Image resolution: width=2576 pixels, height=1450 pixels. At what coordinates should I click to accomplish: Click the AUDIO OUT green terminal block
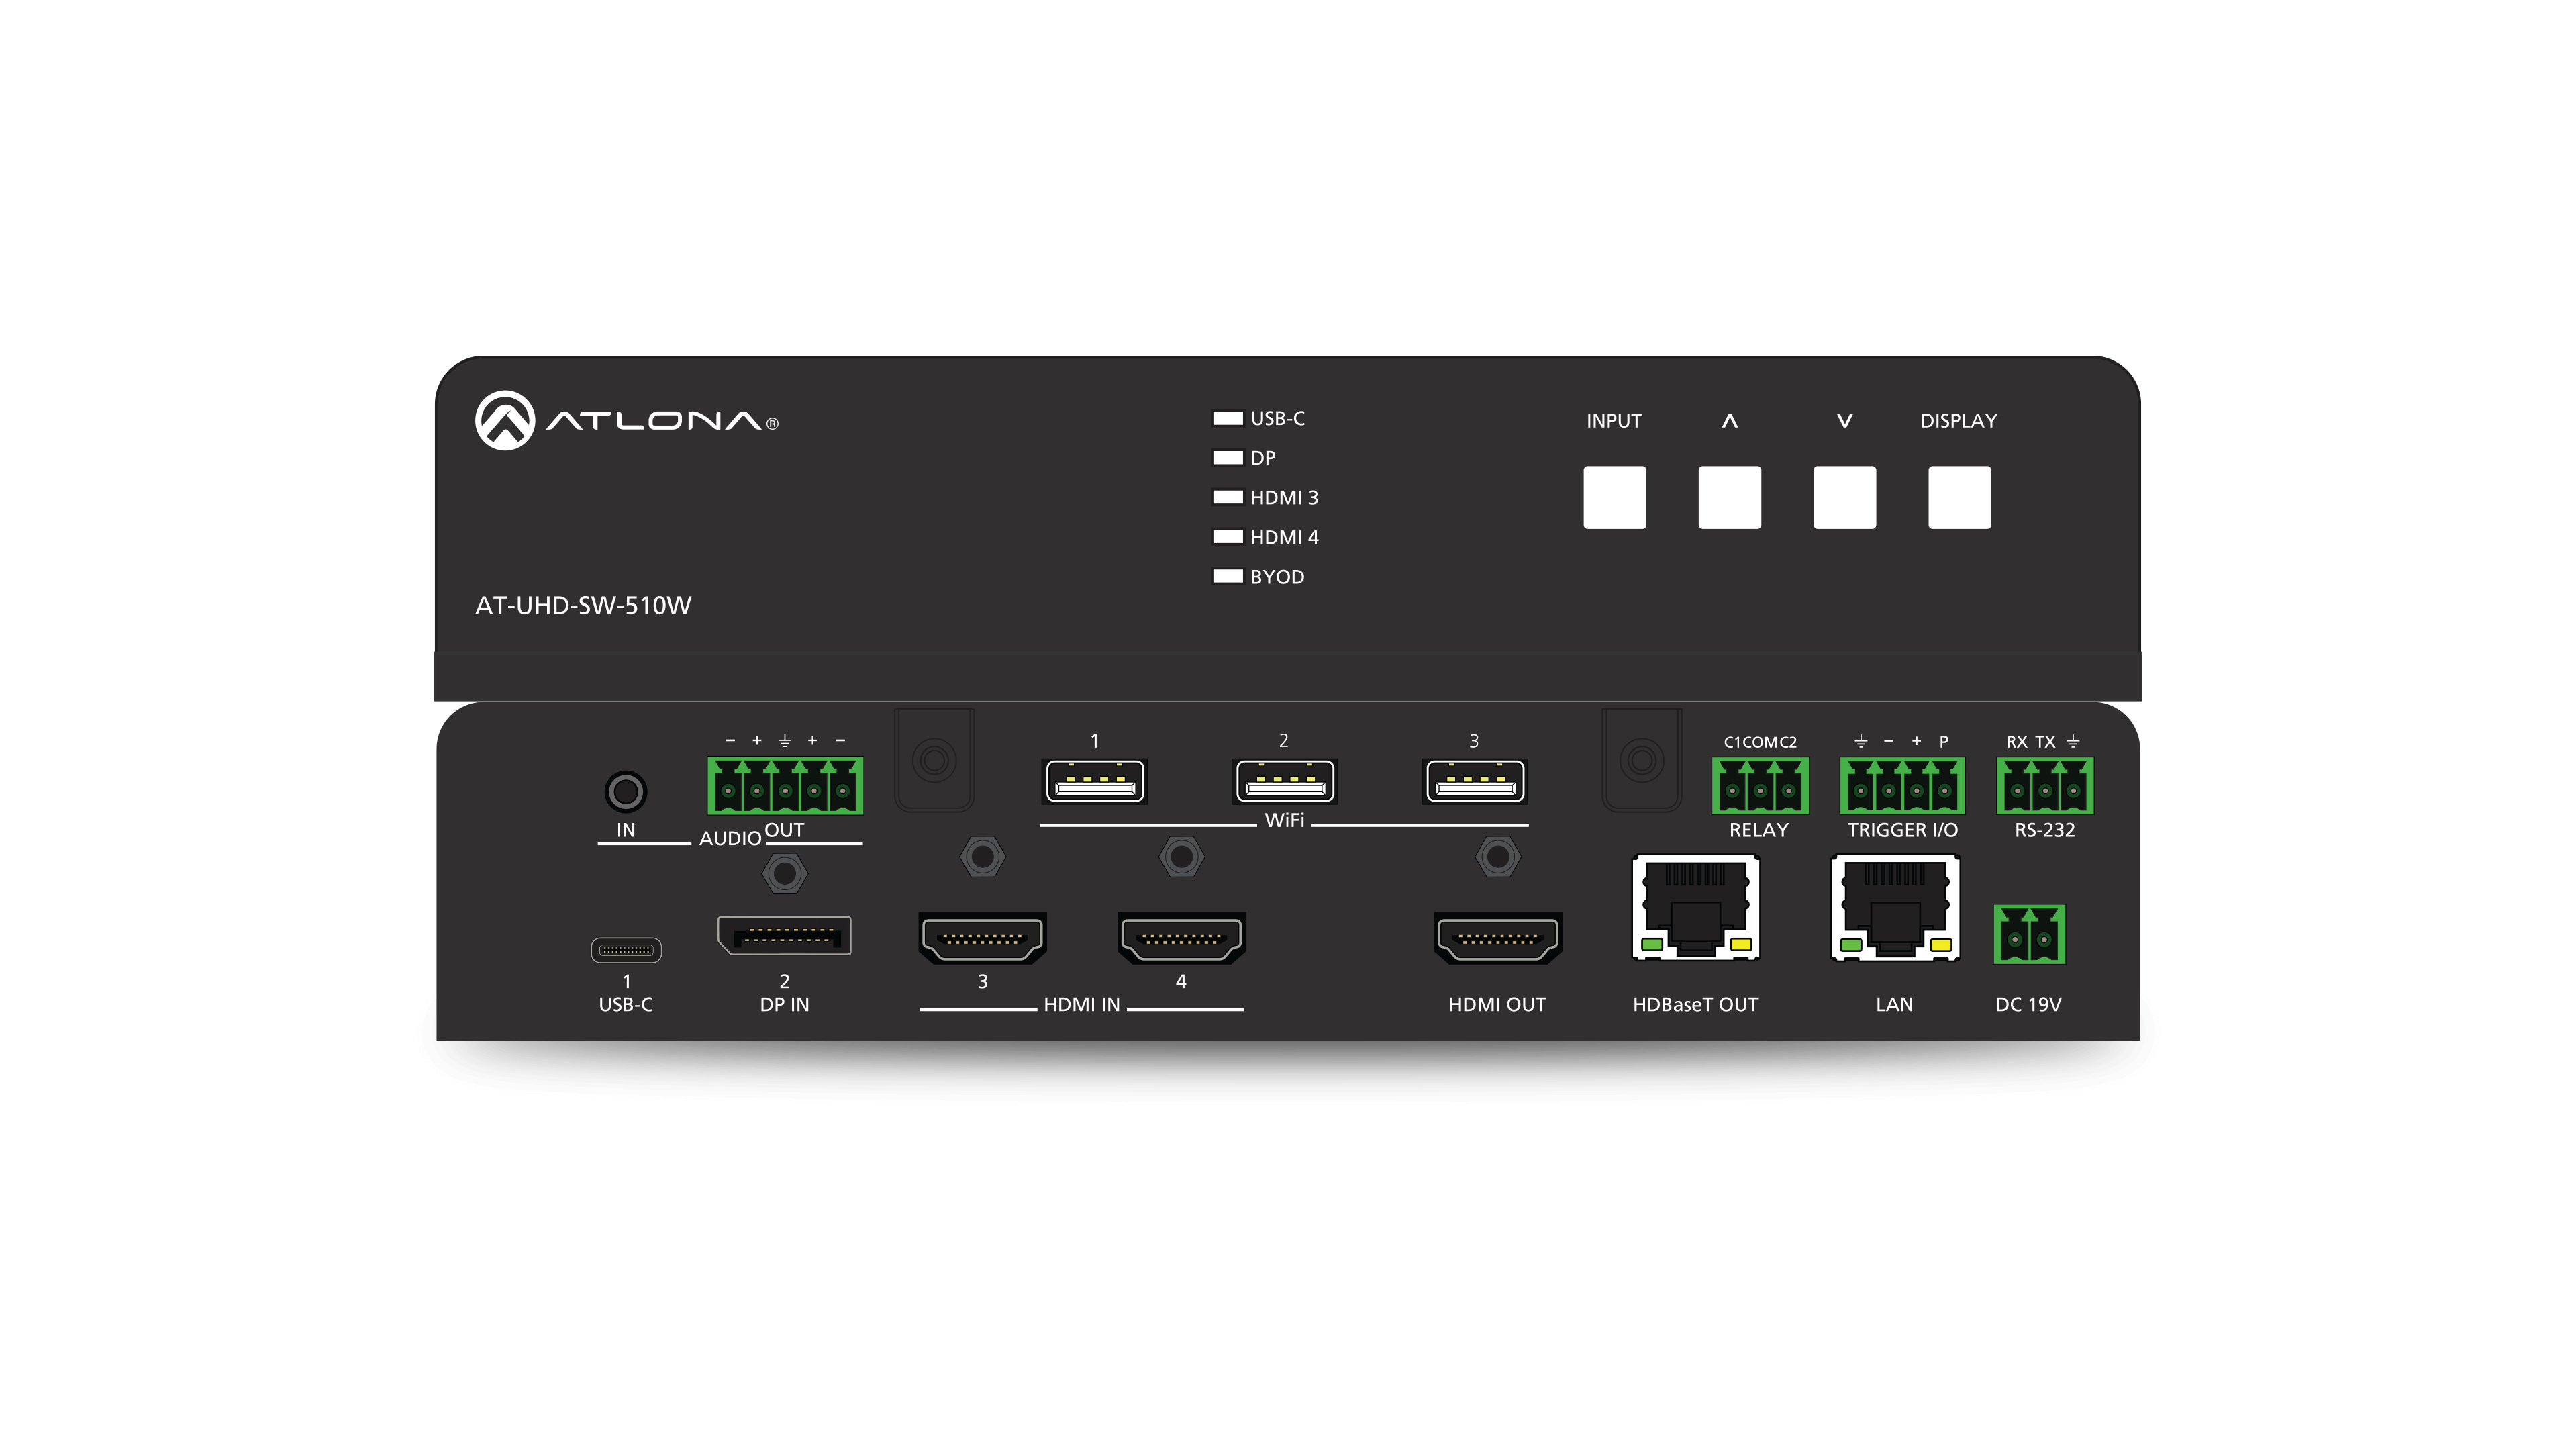[x=785, y=785]
